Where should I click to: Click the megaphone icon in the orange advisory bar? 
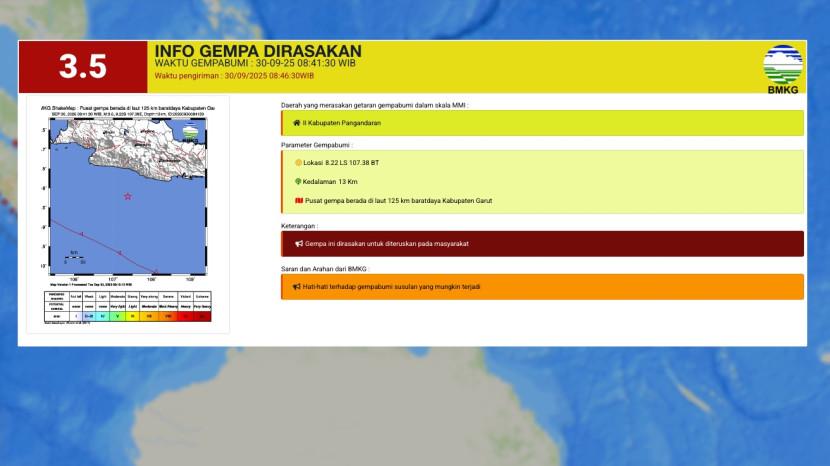click(297, 286)
